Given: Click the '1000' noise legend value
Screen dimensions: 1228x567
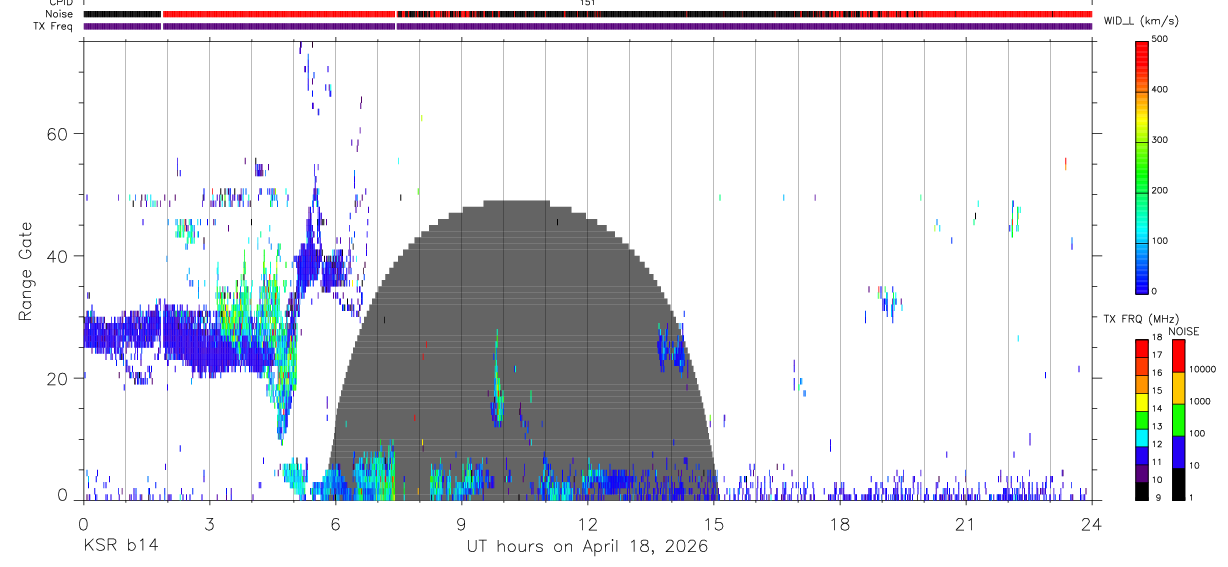Looking at the screenshot, I should 1200,401.
